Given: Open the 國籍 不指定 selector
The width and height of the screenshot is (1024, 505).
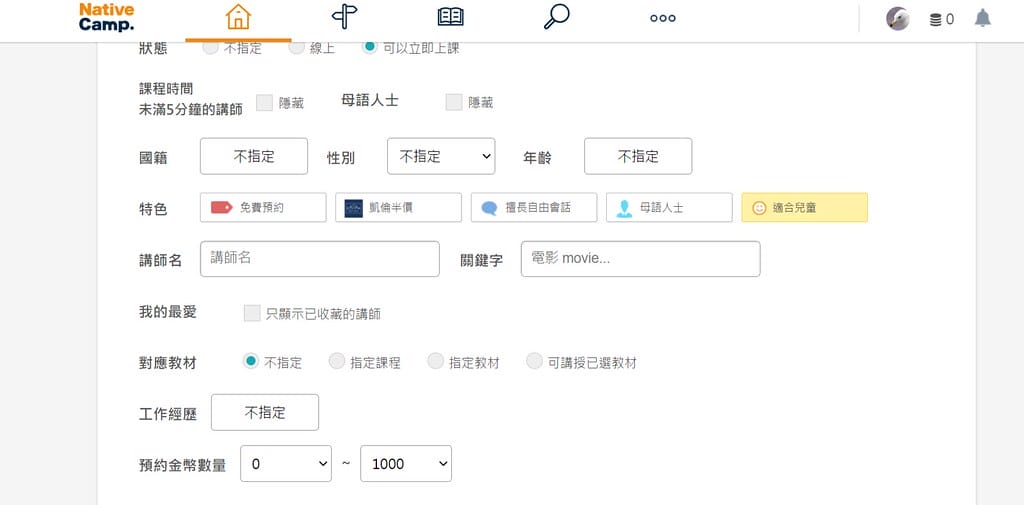Looking at the screenshot, I should (254, 156).
